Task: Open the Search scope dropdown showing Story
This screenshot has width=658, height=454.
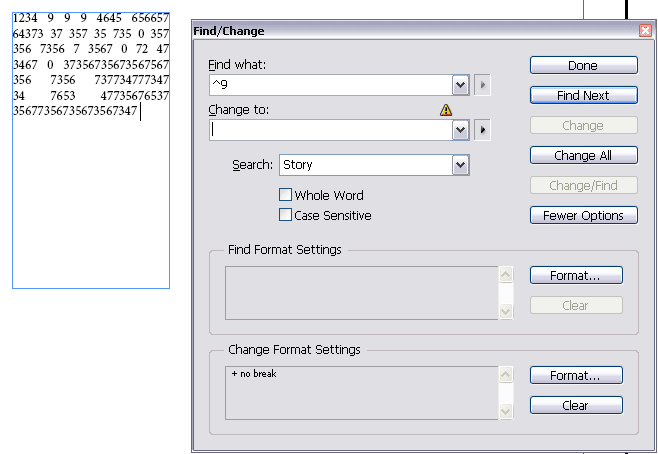Action: pos(374,165)
